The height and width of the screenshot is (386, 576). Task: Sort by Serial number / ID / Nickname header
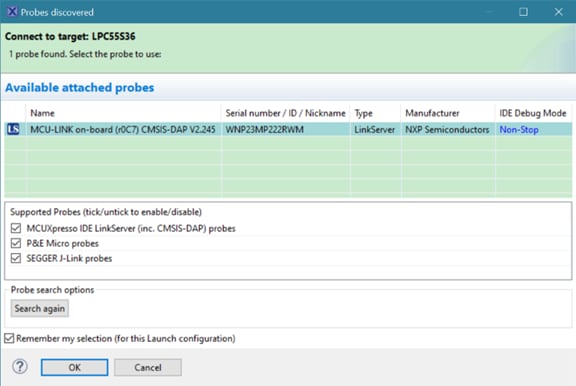285,113
